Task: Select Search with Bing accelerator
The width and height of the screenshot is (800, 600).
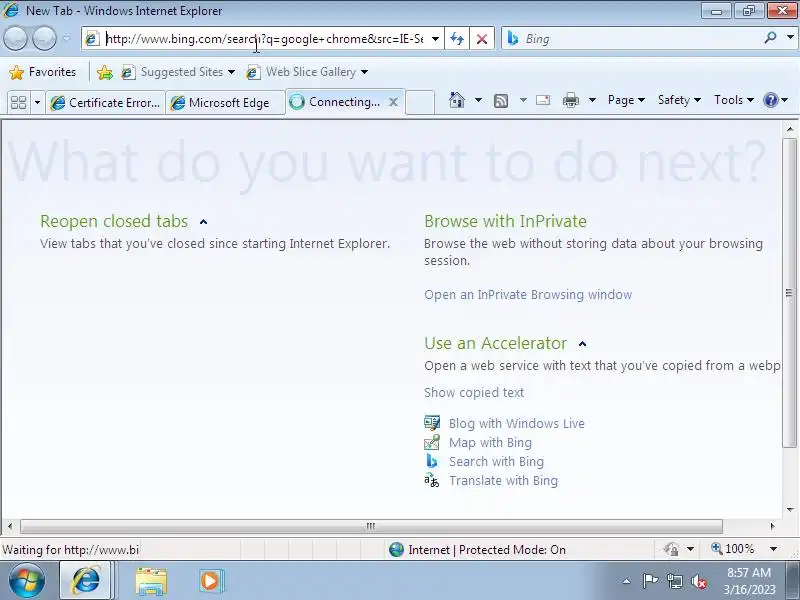Action: pos(496,461)
